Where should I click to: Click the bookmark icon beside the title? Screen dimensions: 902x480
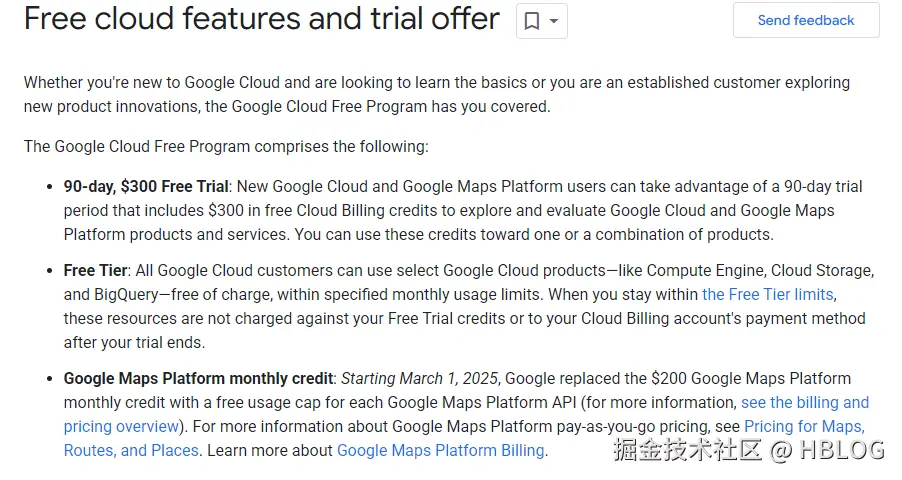(x=532, y=21)
